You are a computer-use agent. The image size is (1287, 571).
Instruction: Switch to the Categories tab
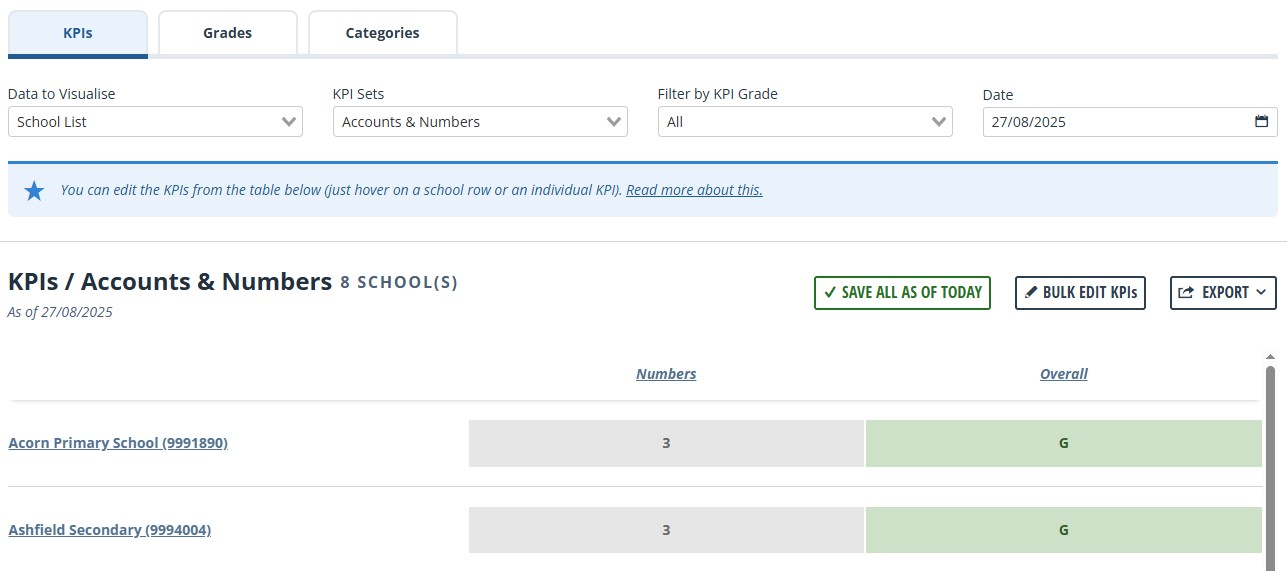[x=382, y=33]
